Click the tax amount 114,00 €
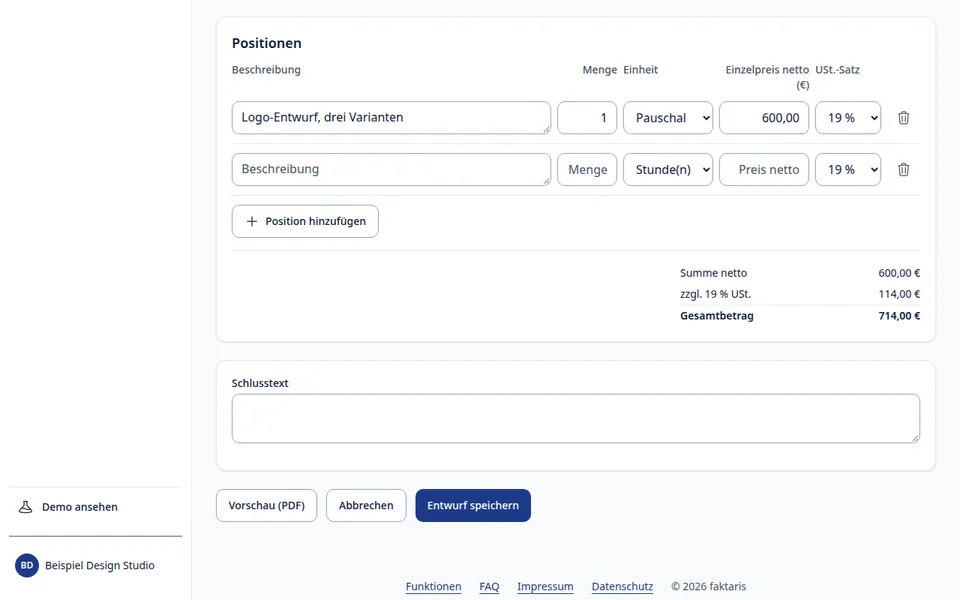Image resolution: width=960 pixels, height=600 pixels. click(x=899, y=294)
